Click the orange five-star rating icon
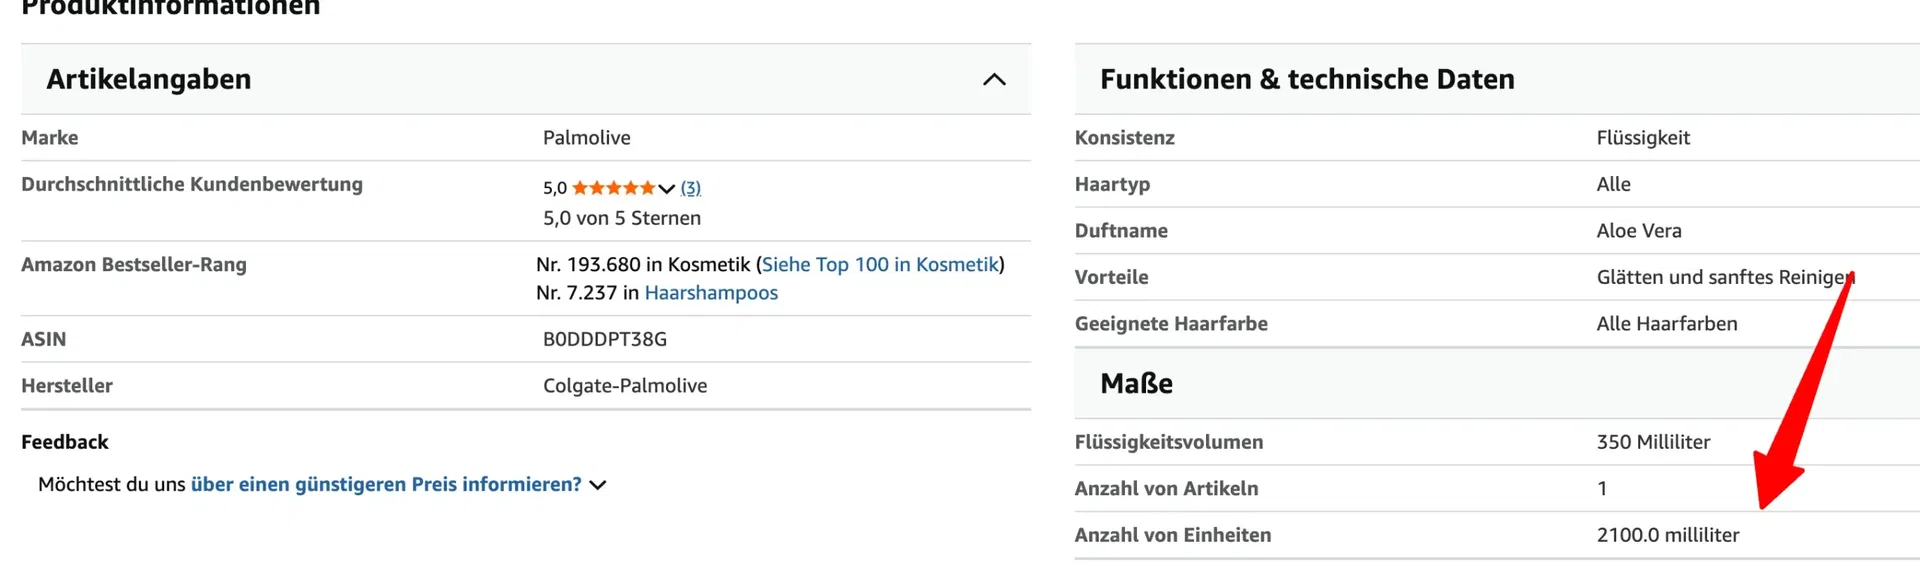Screen dimensions: 1920x565 pos(614,187)
